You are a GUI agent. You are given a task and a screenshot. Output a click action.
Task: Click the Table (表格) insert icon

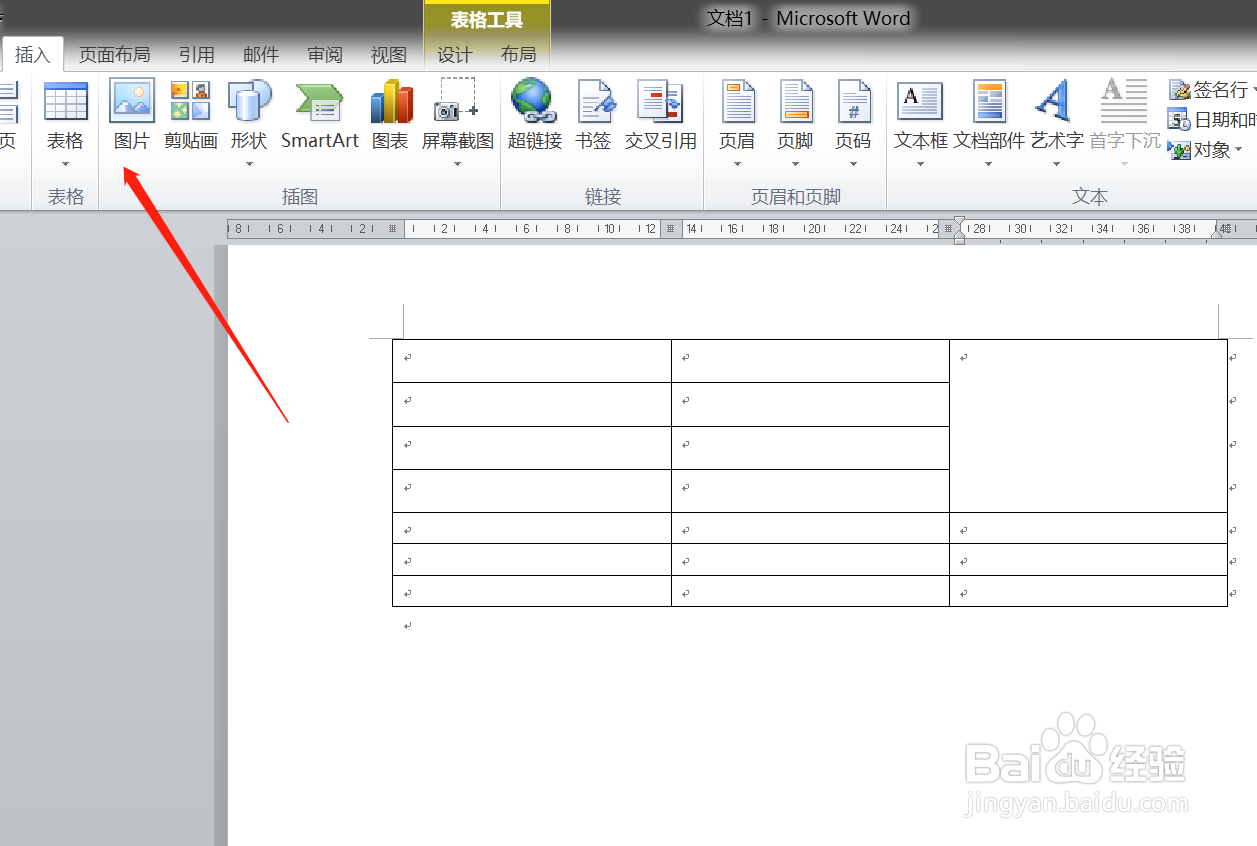[x=66, y=102]
